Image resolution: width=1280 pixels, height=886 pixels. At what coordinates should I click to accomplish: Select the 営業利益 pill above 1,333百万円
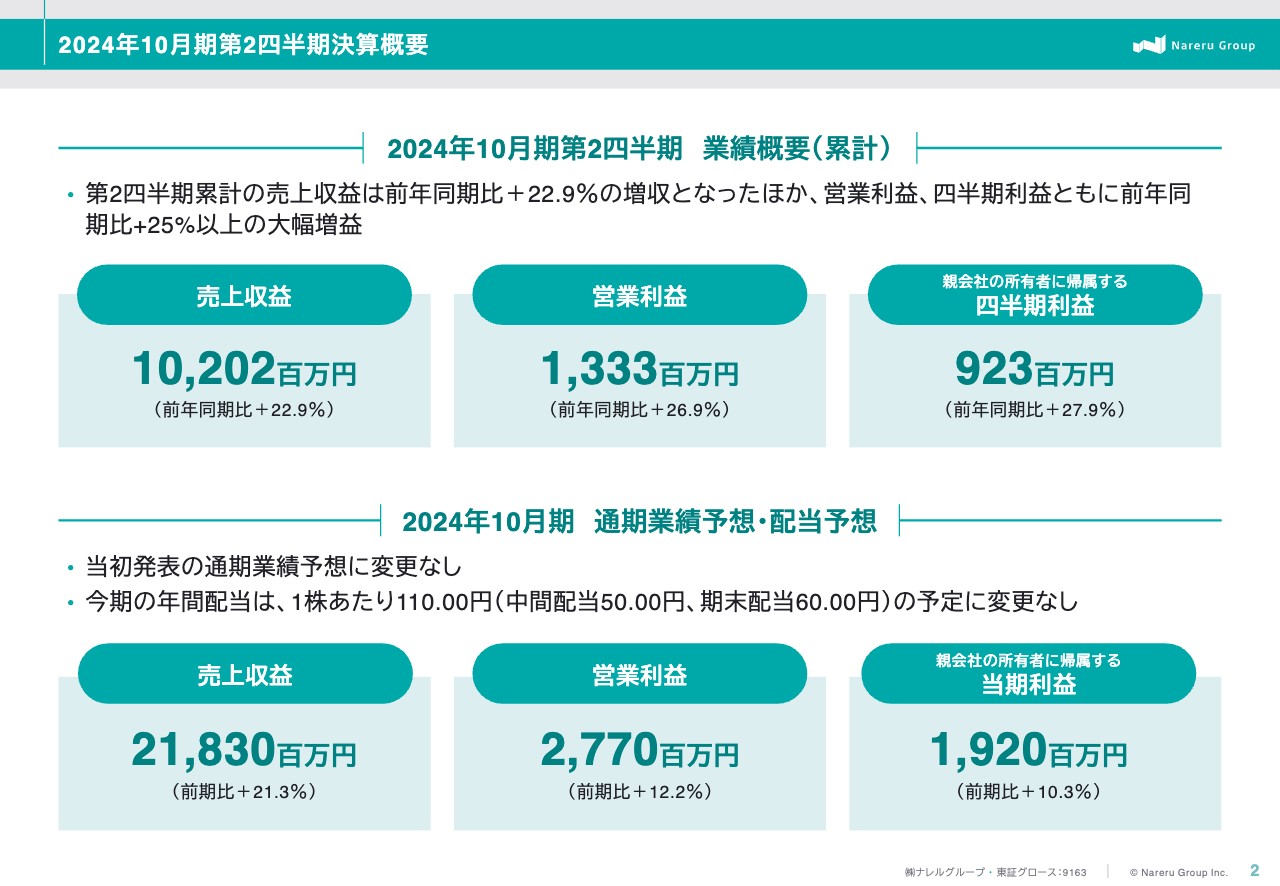click(x=639, y=296)
